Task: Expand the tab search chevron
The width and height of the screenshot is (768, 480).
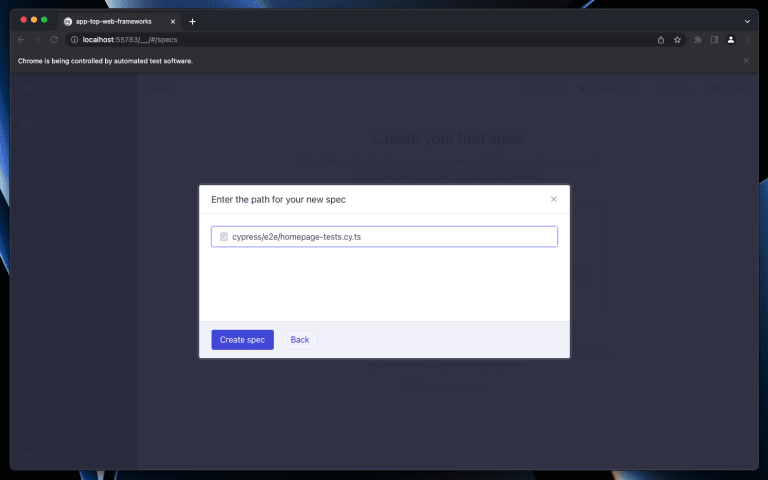Action: (747, 22)
